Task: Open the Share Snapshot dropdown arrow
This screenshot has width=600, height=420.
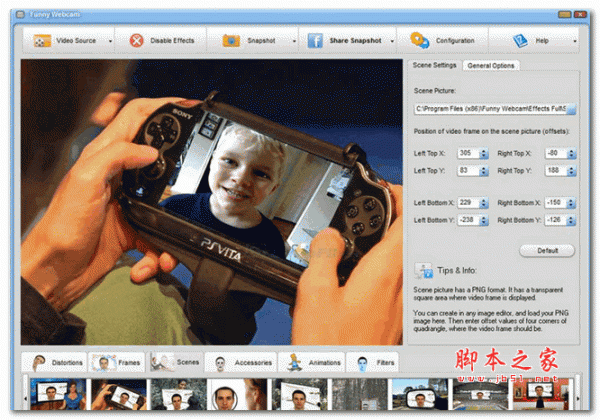Action: [392, 41]
